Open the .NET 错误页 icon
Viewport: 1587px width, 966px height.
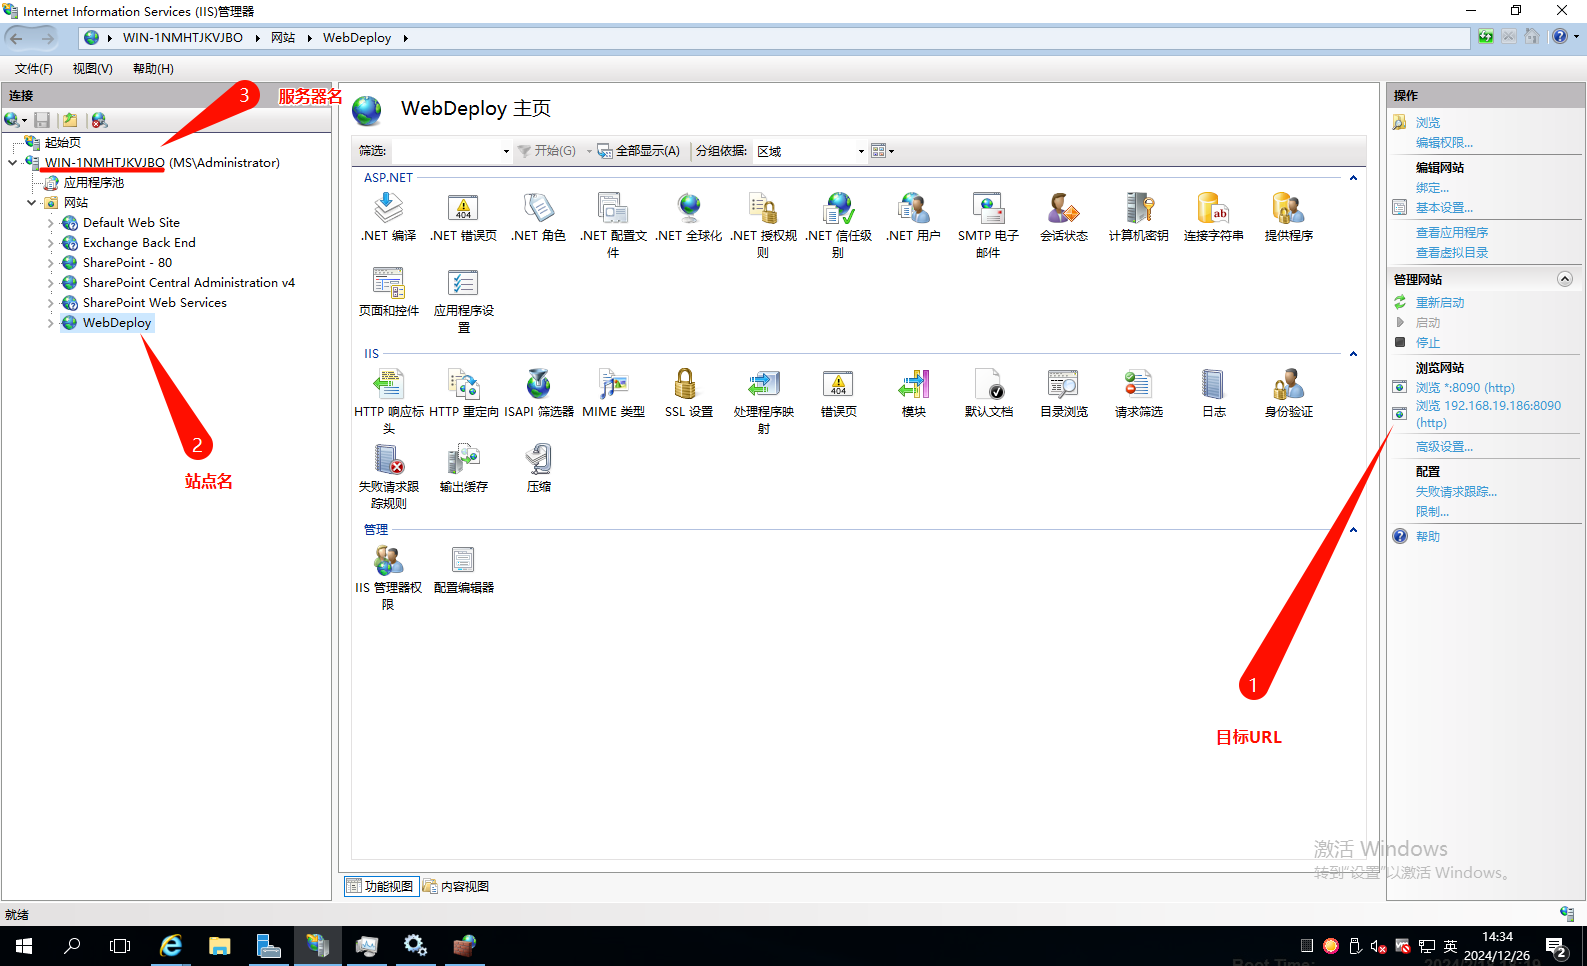pos(463,217)
